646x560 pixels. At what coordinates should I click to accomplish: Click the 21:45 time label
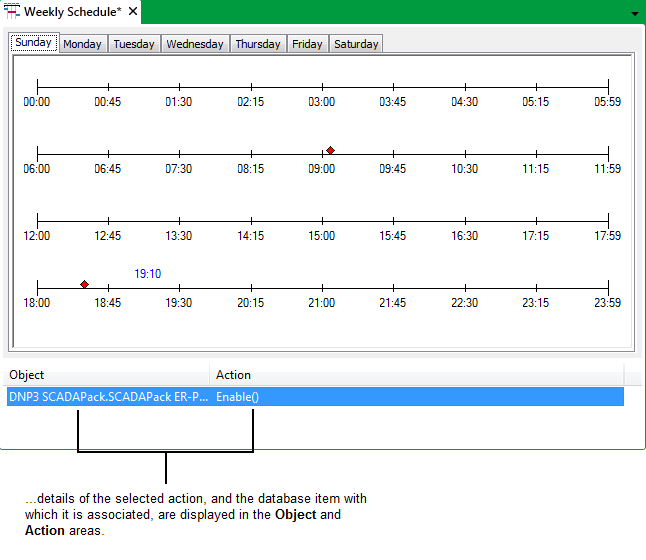pyautogui.click(x=393, y=303)
